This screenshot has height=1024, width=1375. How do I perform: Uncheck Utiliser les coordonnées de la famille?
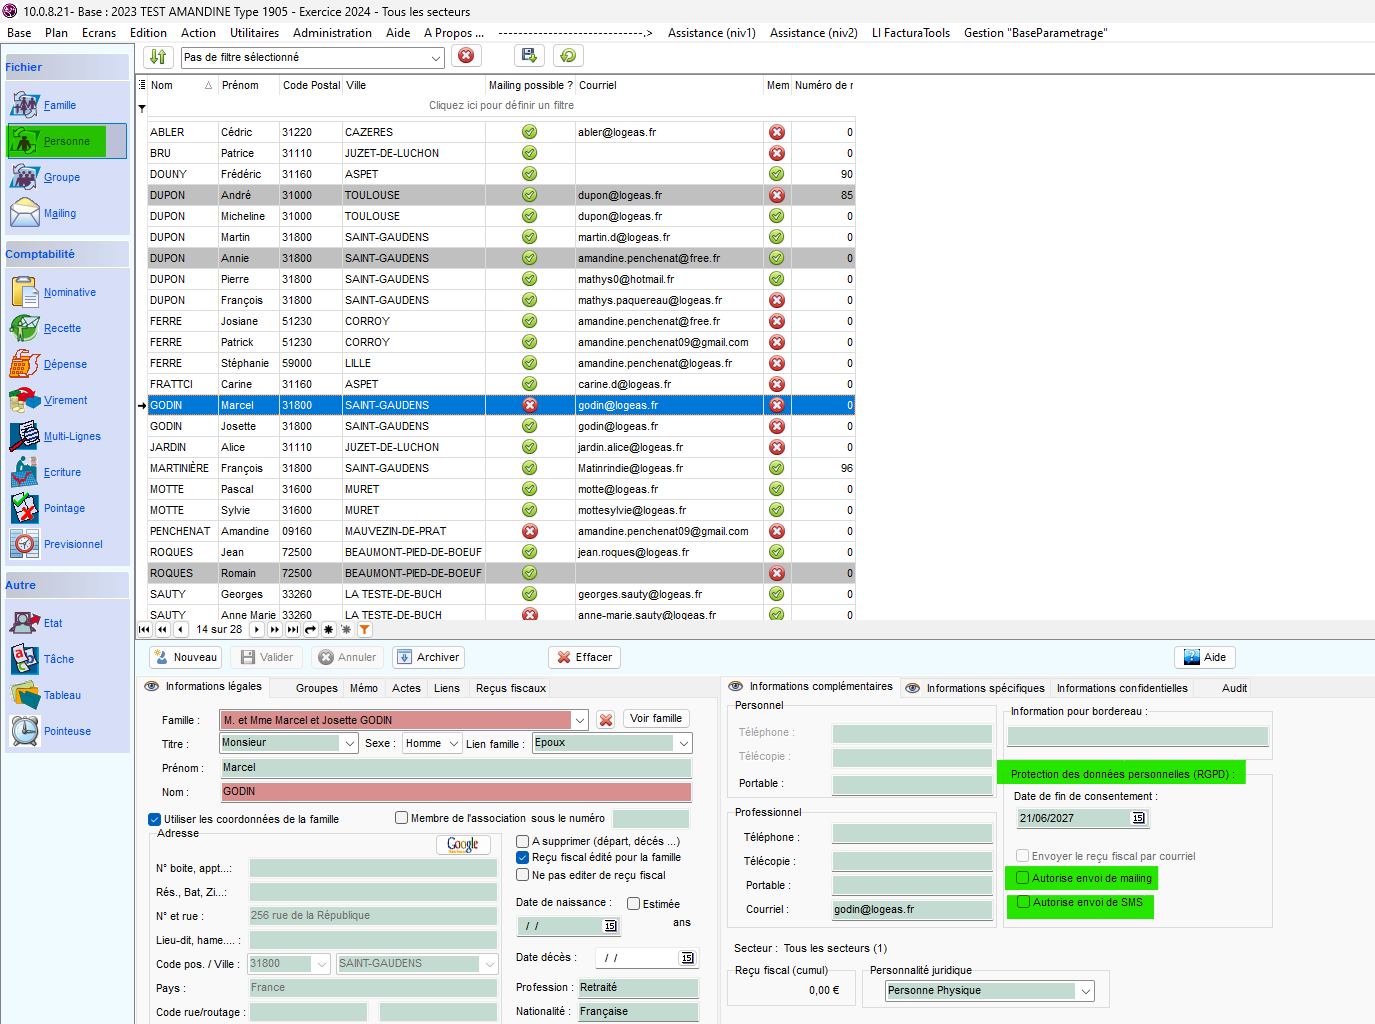155,819
